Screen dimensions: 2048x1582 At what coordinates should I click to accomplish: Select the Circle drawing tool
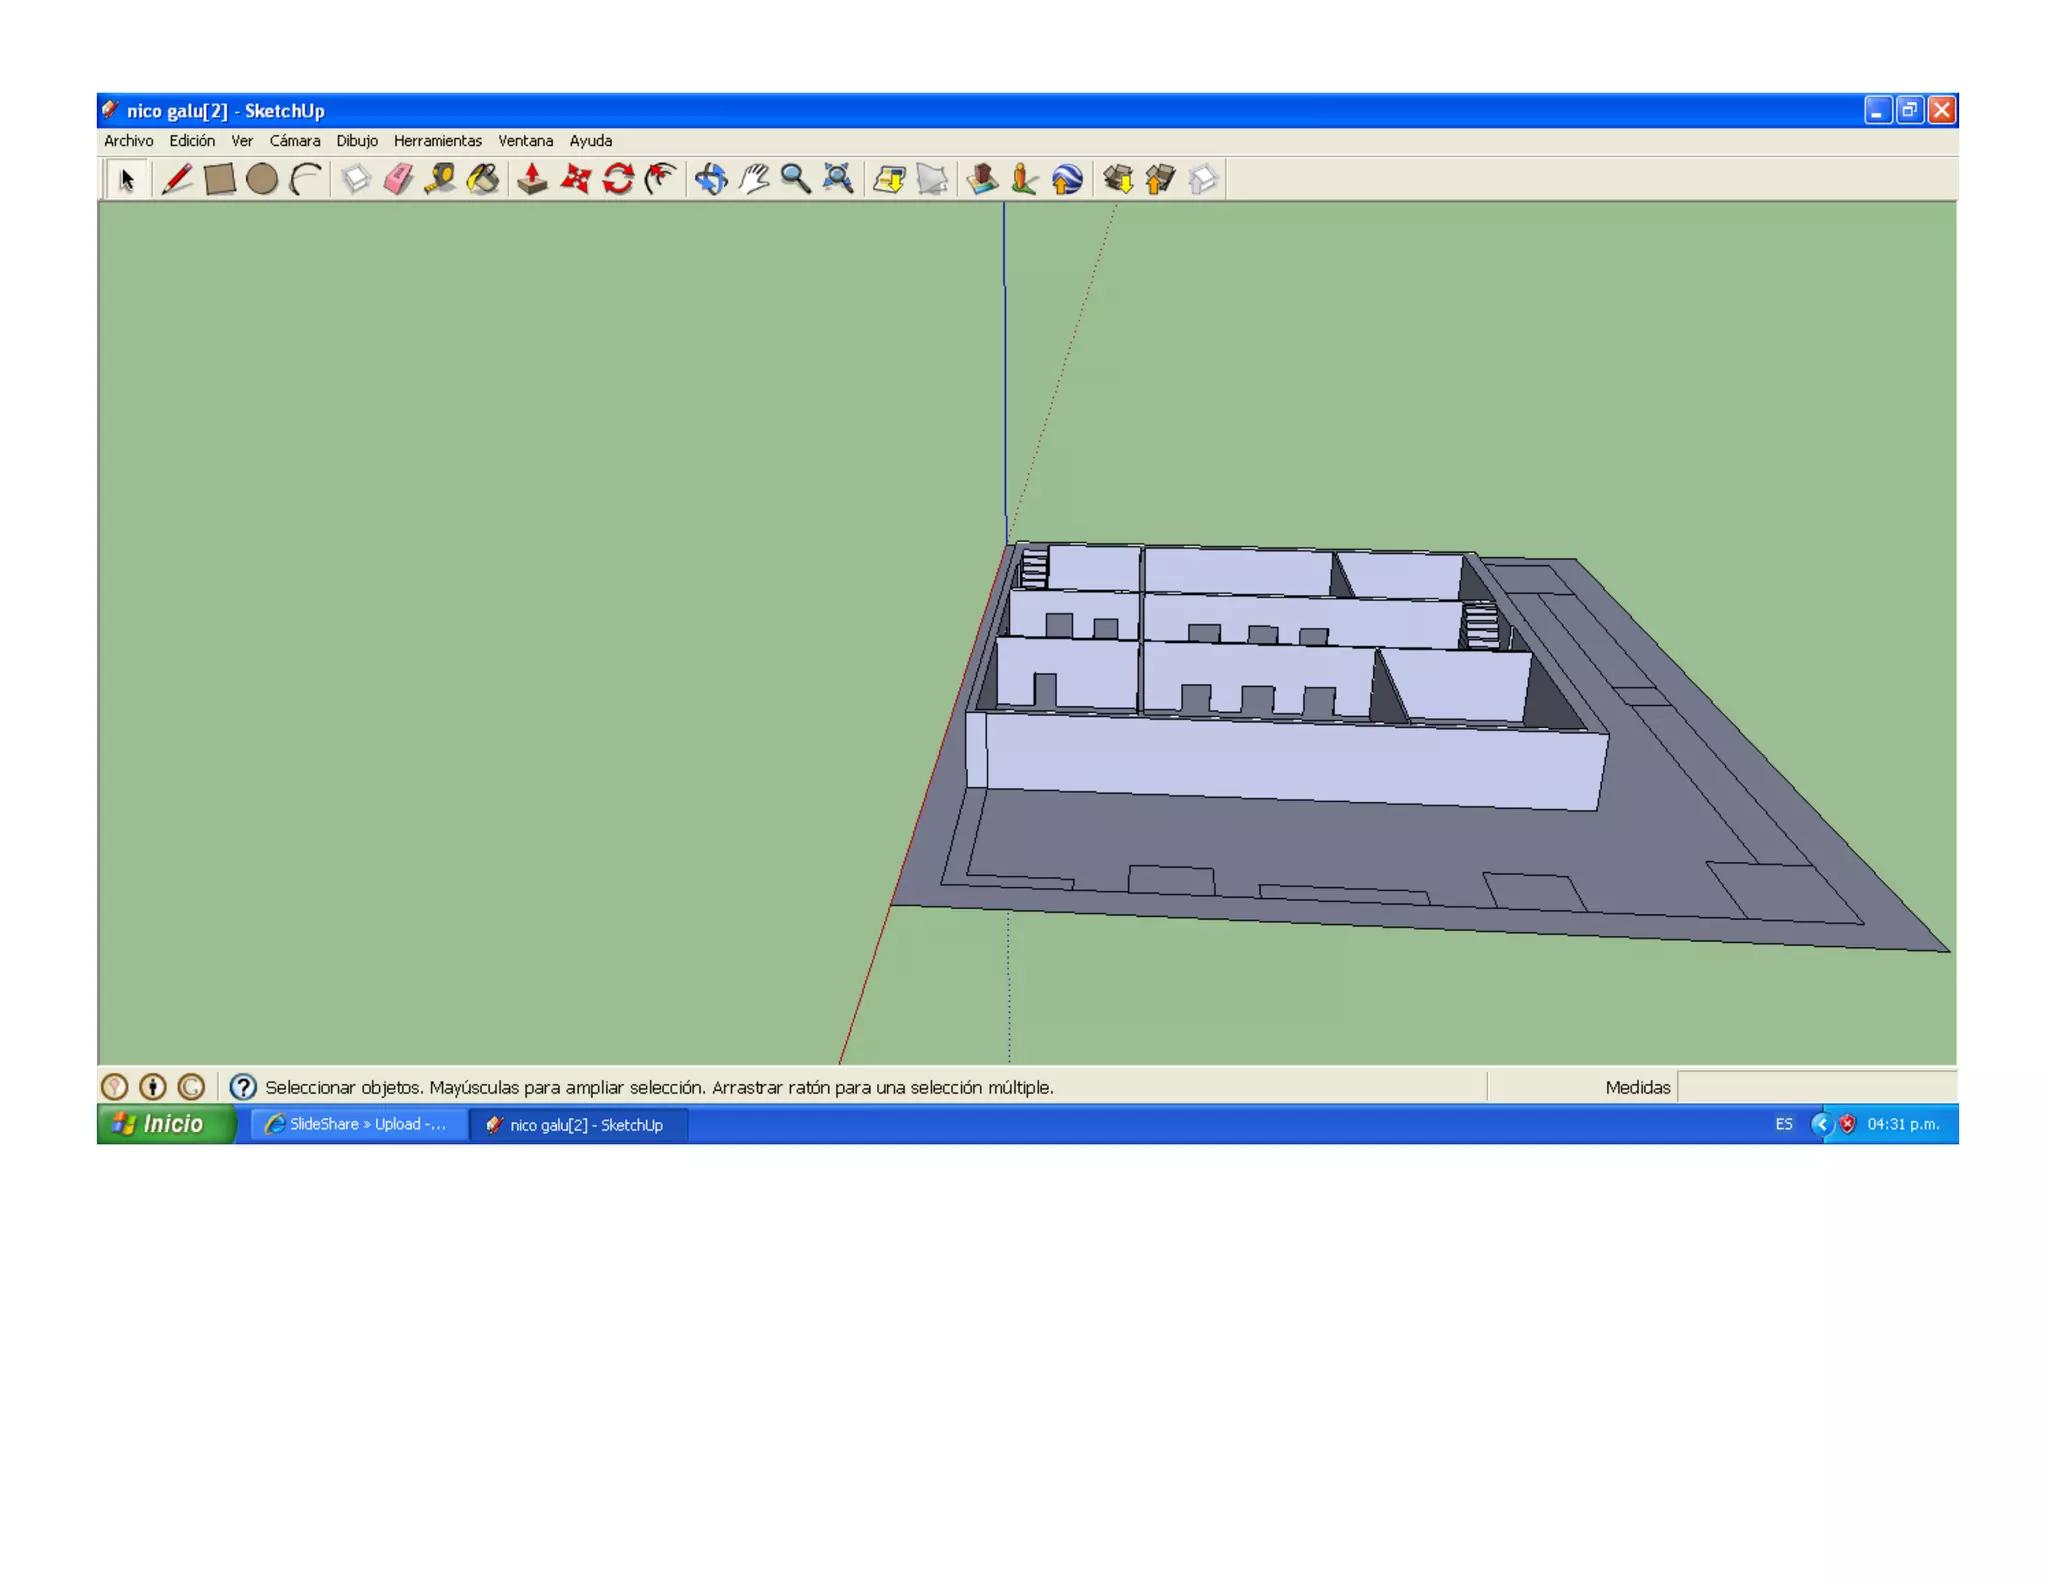[262, 180]
